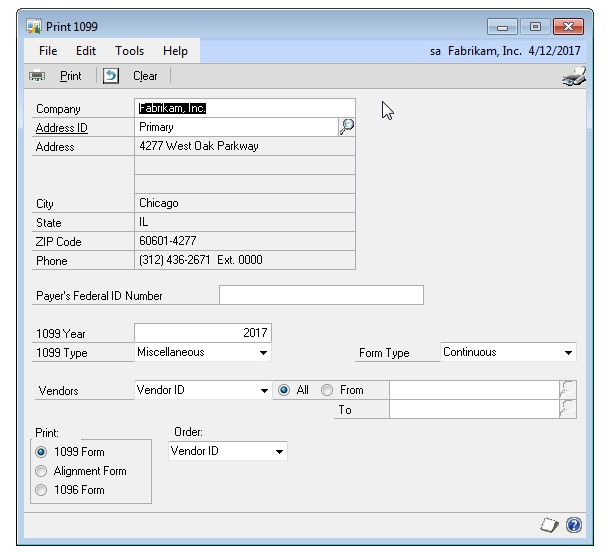Click the Company name field
The image size is (606, 552).
(245, 108)
